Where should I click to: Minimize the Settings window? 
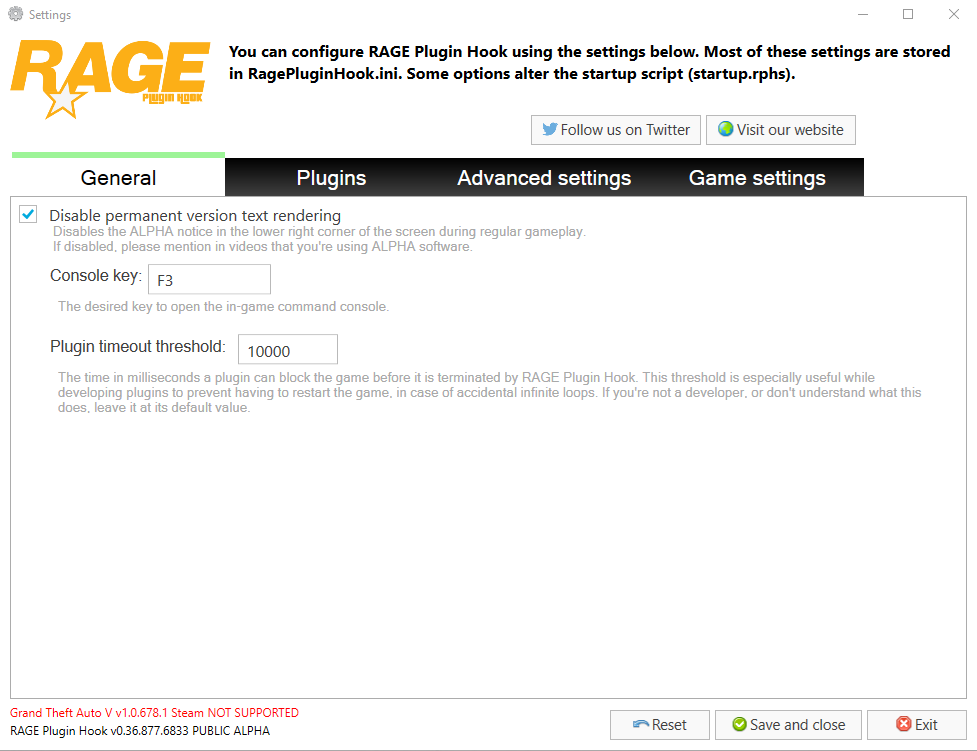[x=863, y=14]
